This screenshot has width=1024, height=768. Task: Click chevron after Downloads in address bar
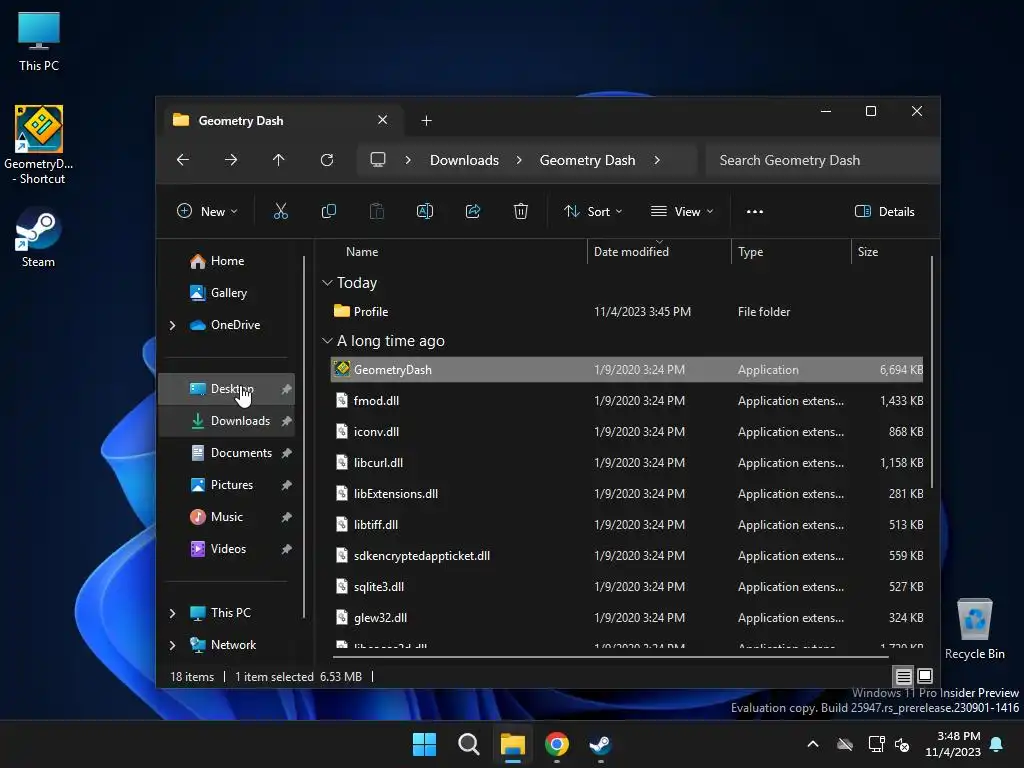519,160
